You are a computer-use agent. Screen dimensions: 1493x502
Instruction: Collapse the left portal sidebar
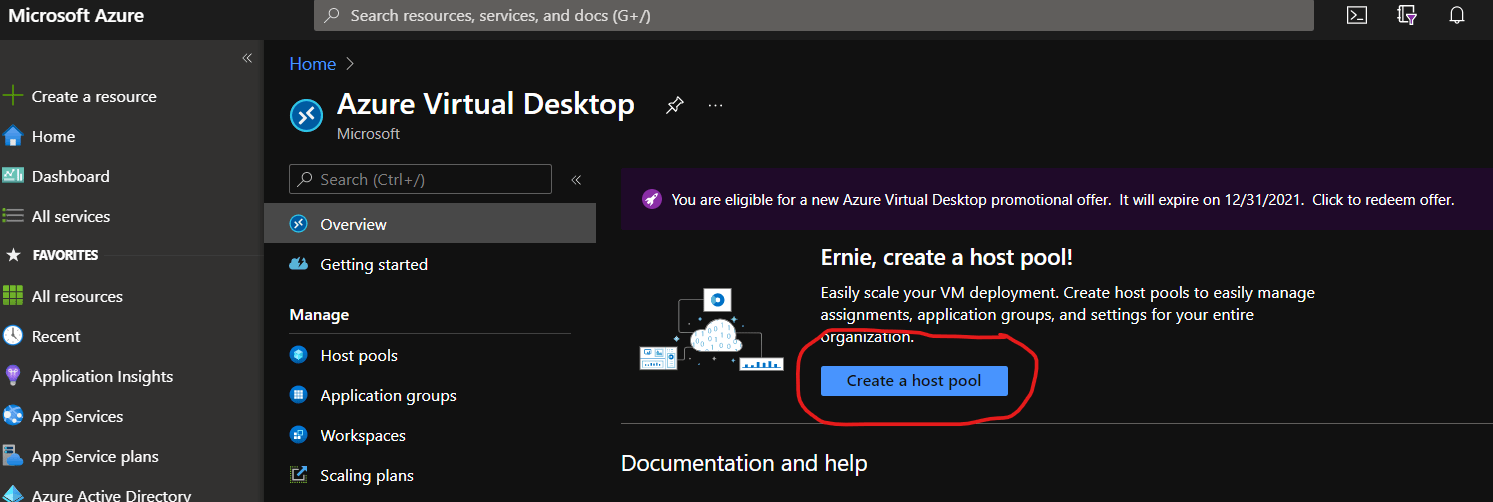pyautogui.click(x=247, y=58)
